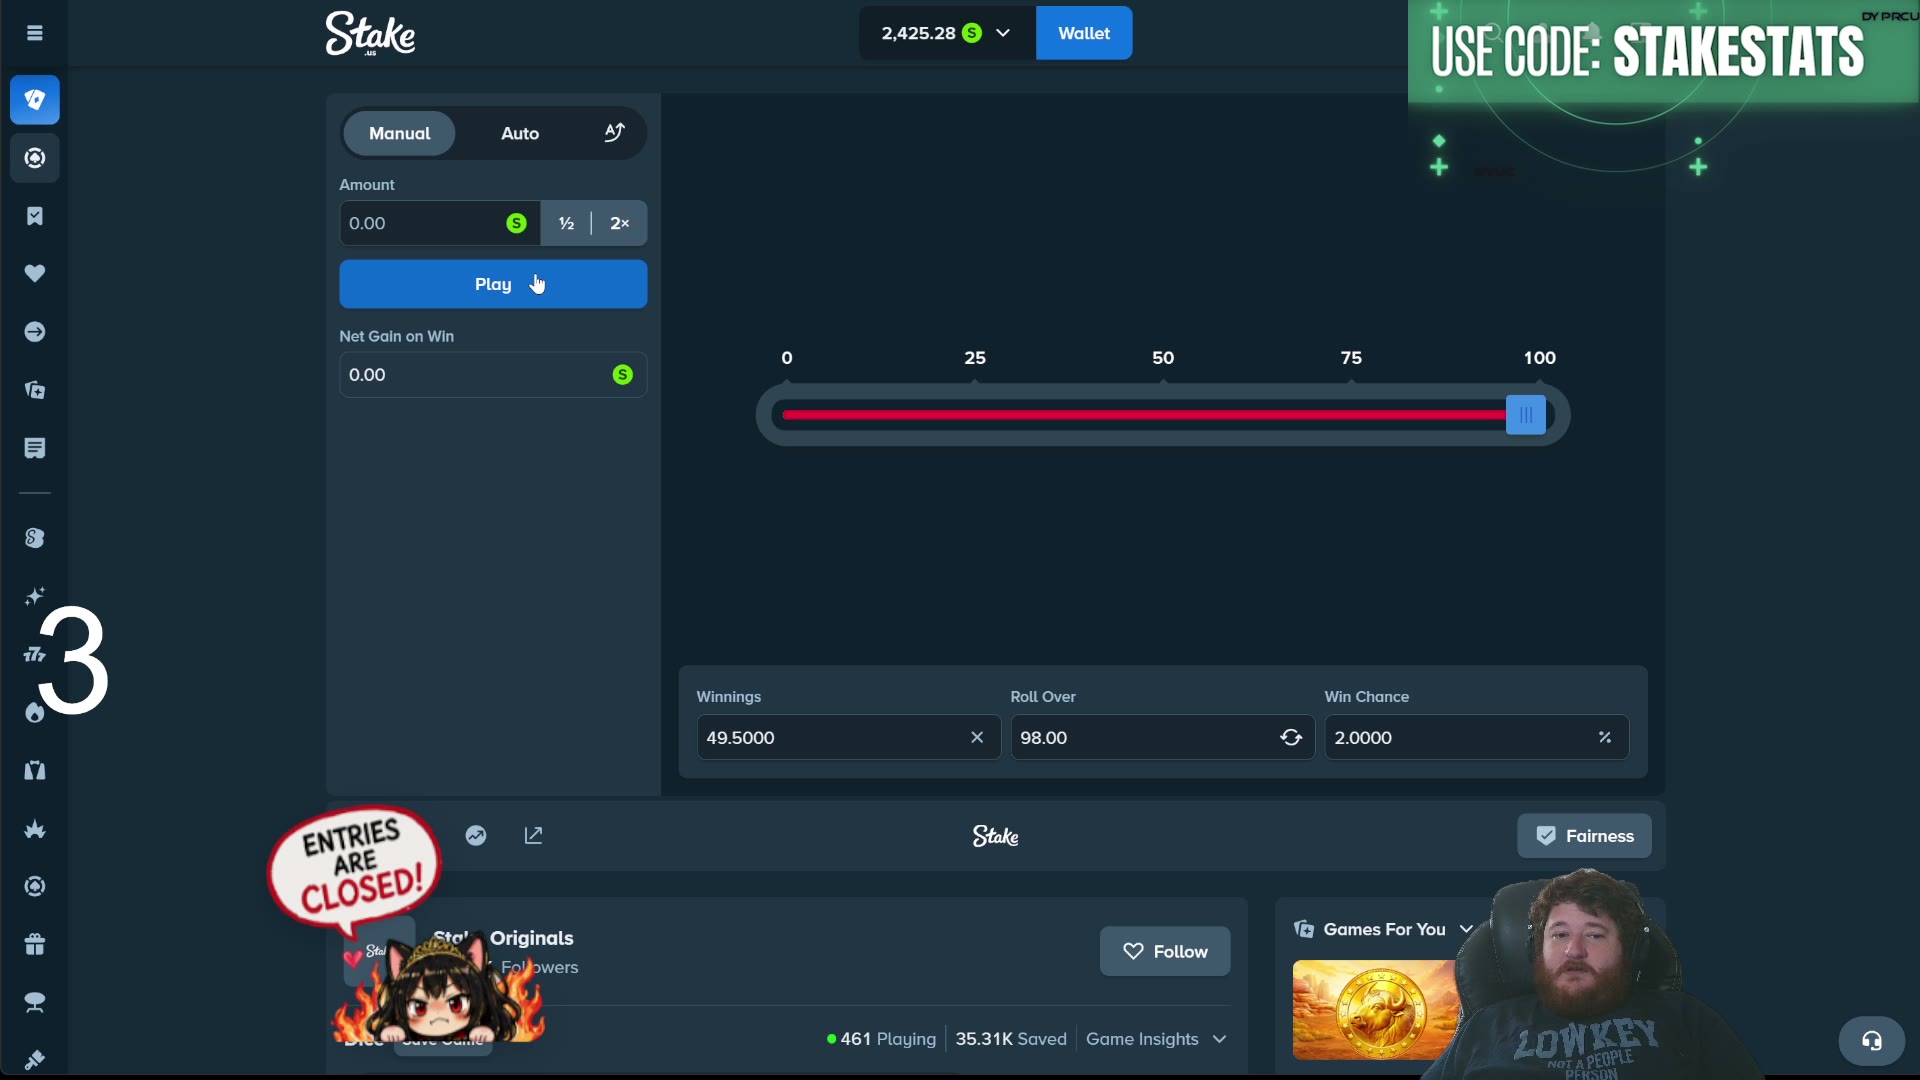Open Favourites heart icon in sidebar

tap(35, 273)
